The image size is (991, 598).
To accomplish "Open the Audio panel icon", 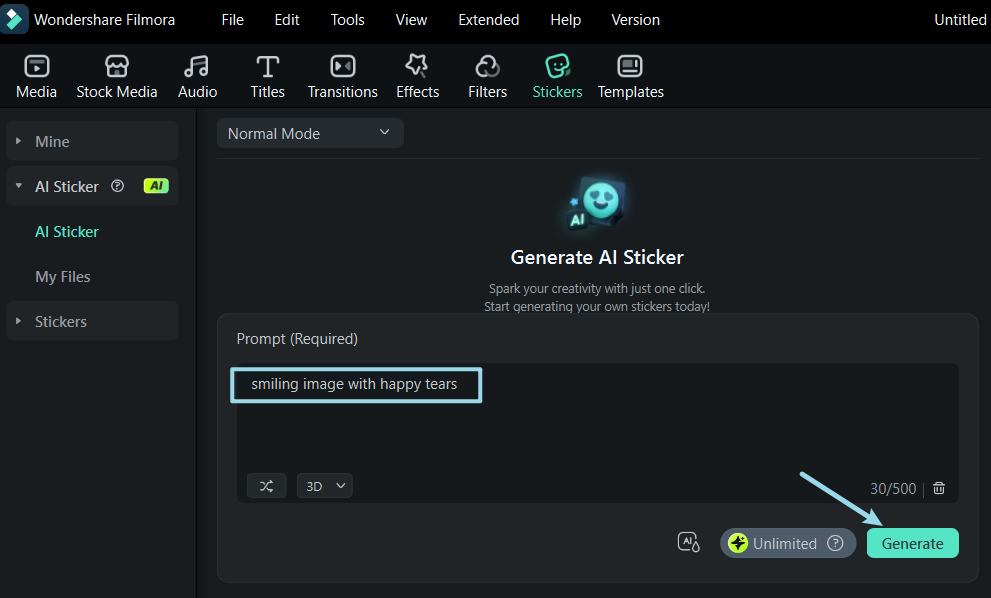I will click(197, 66).
